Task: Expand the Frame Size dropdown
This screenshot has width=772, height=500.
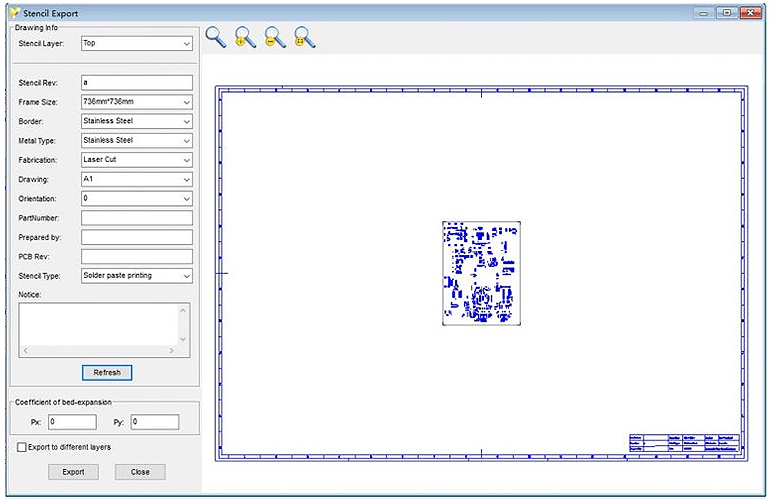Action: point(136,102)
